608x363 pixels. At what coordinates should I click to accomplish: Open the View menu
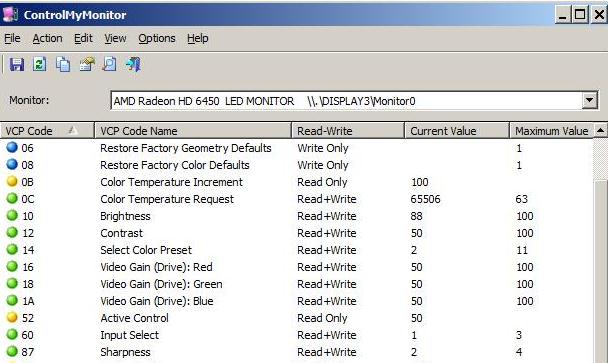point(115,38)
